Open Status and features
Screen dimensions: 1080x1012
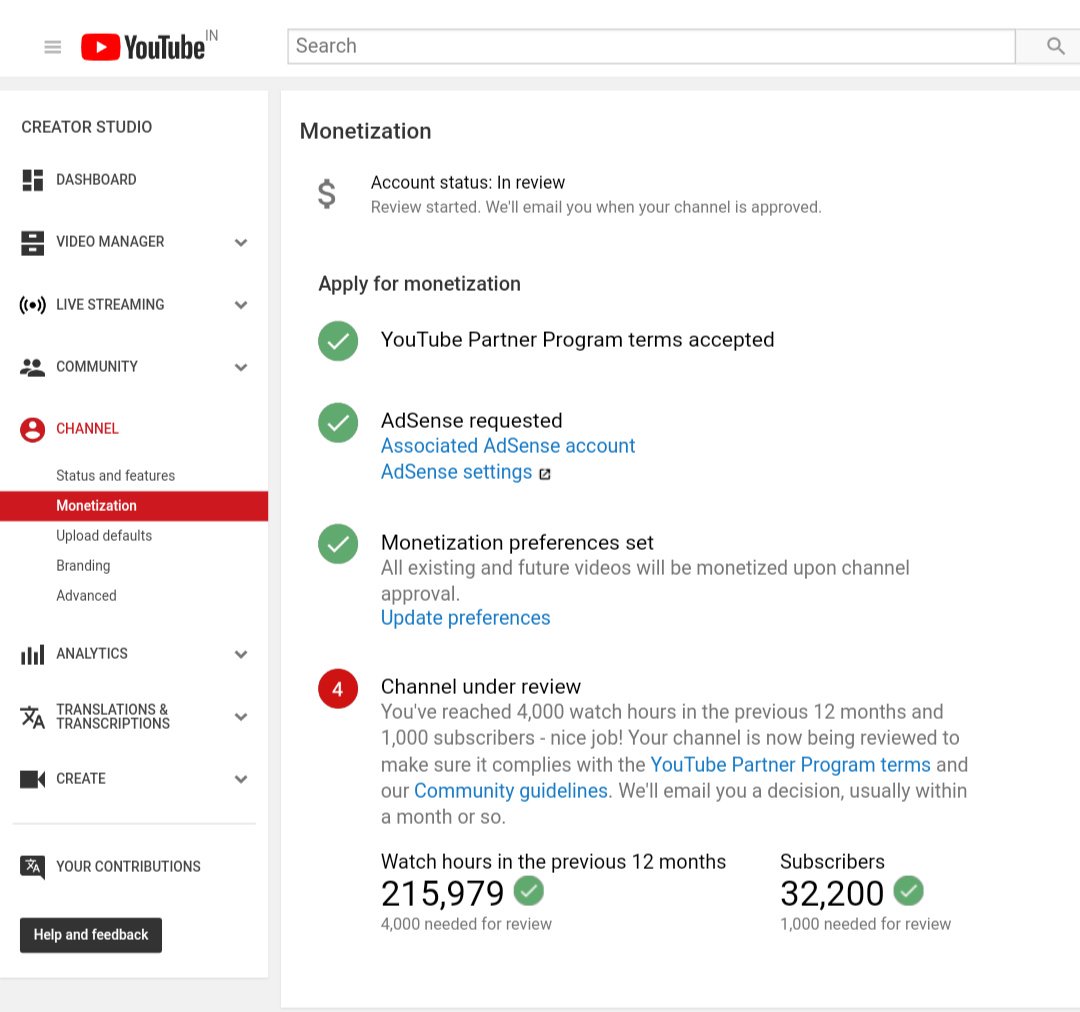pos(115,475)
